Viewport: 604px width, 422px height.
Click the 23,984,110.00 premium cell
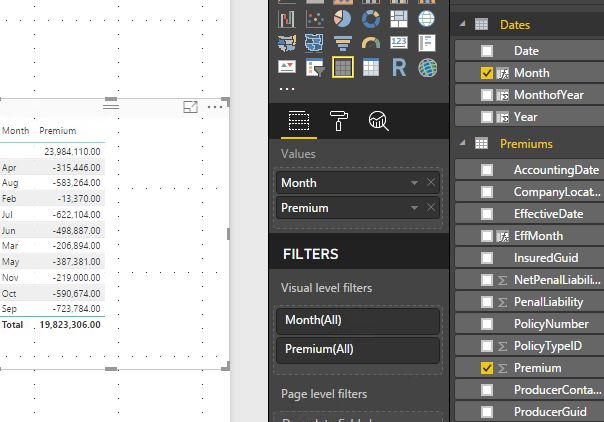pyautogui.click(x=72, y=152)
